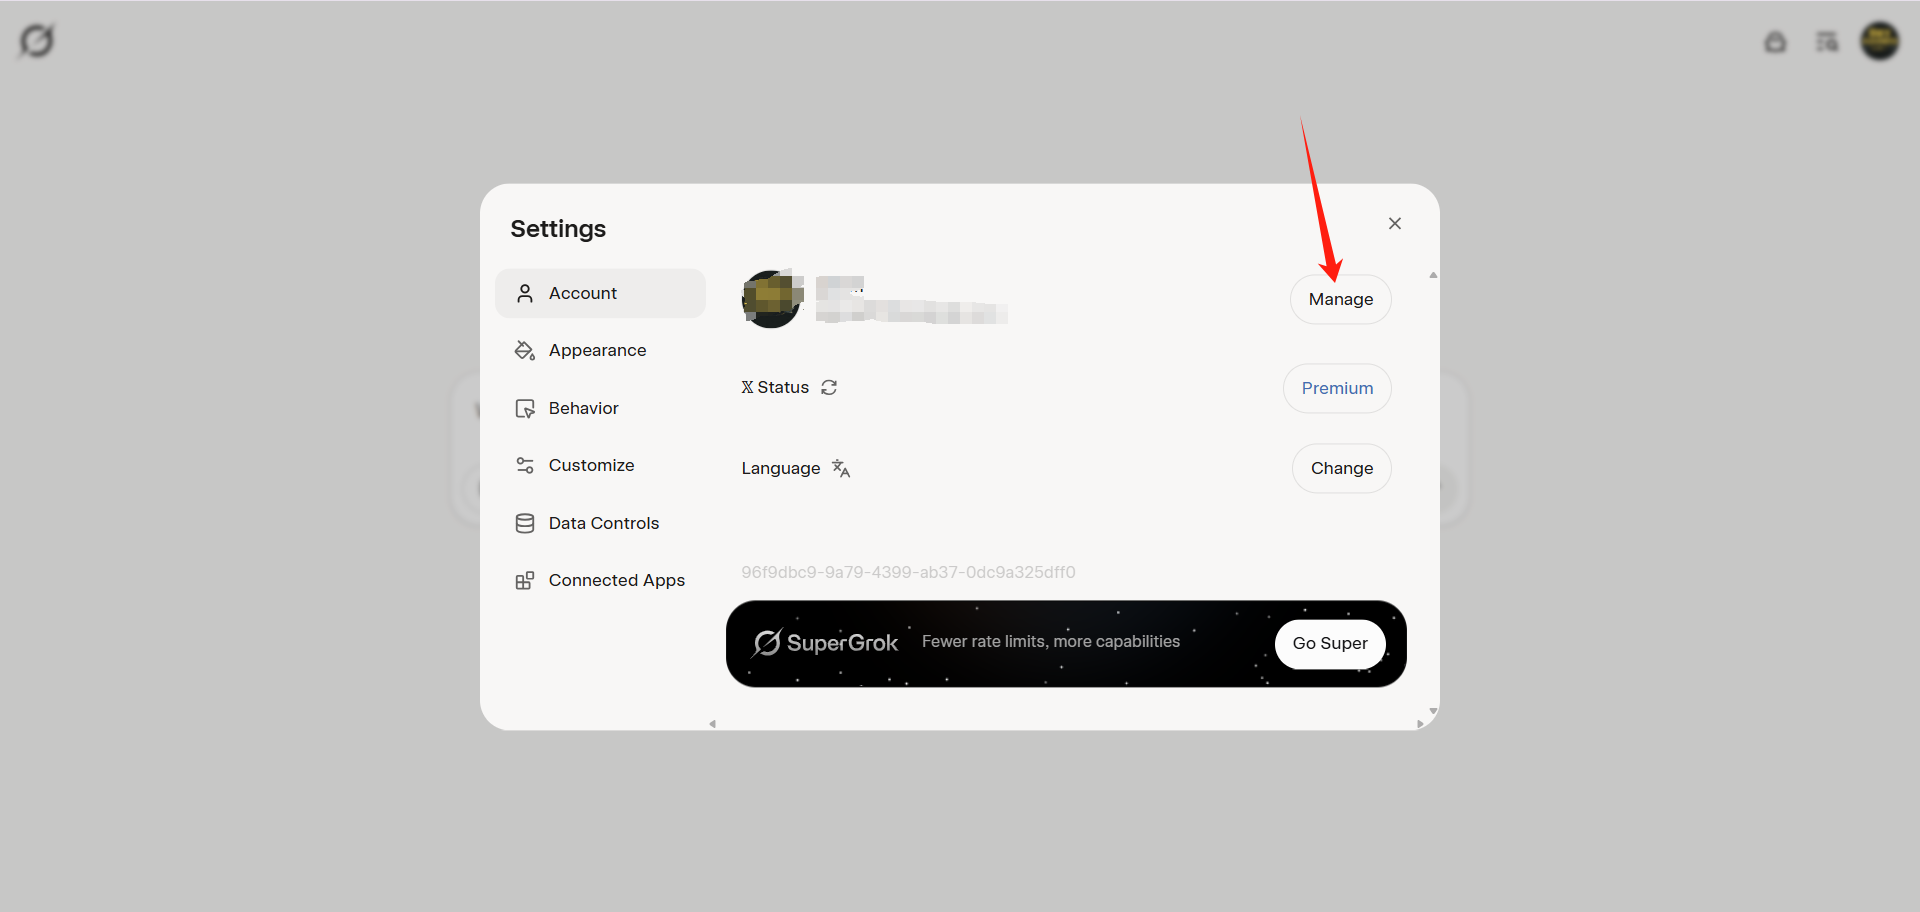
Task: Click the Grok logo in top-left corner
Action: 37,41
